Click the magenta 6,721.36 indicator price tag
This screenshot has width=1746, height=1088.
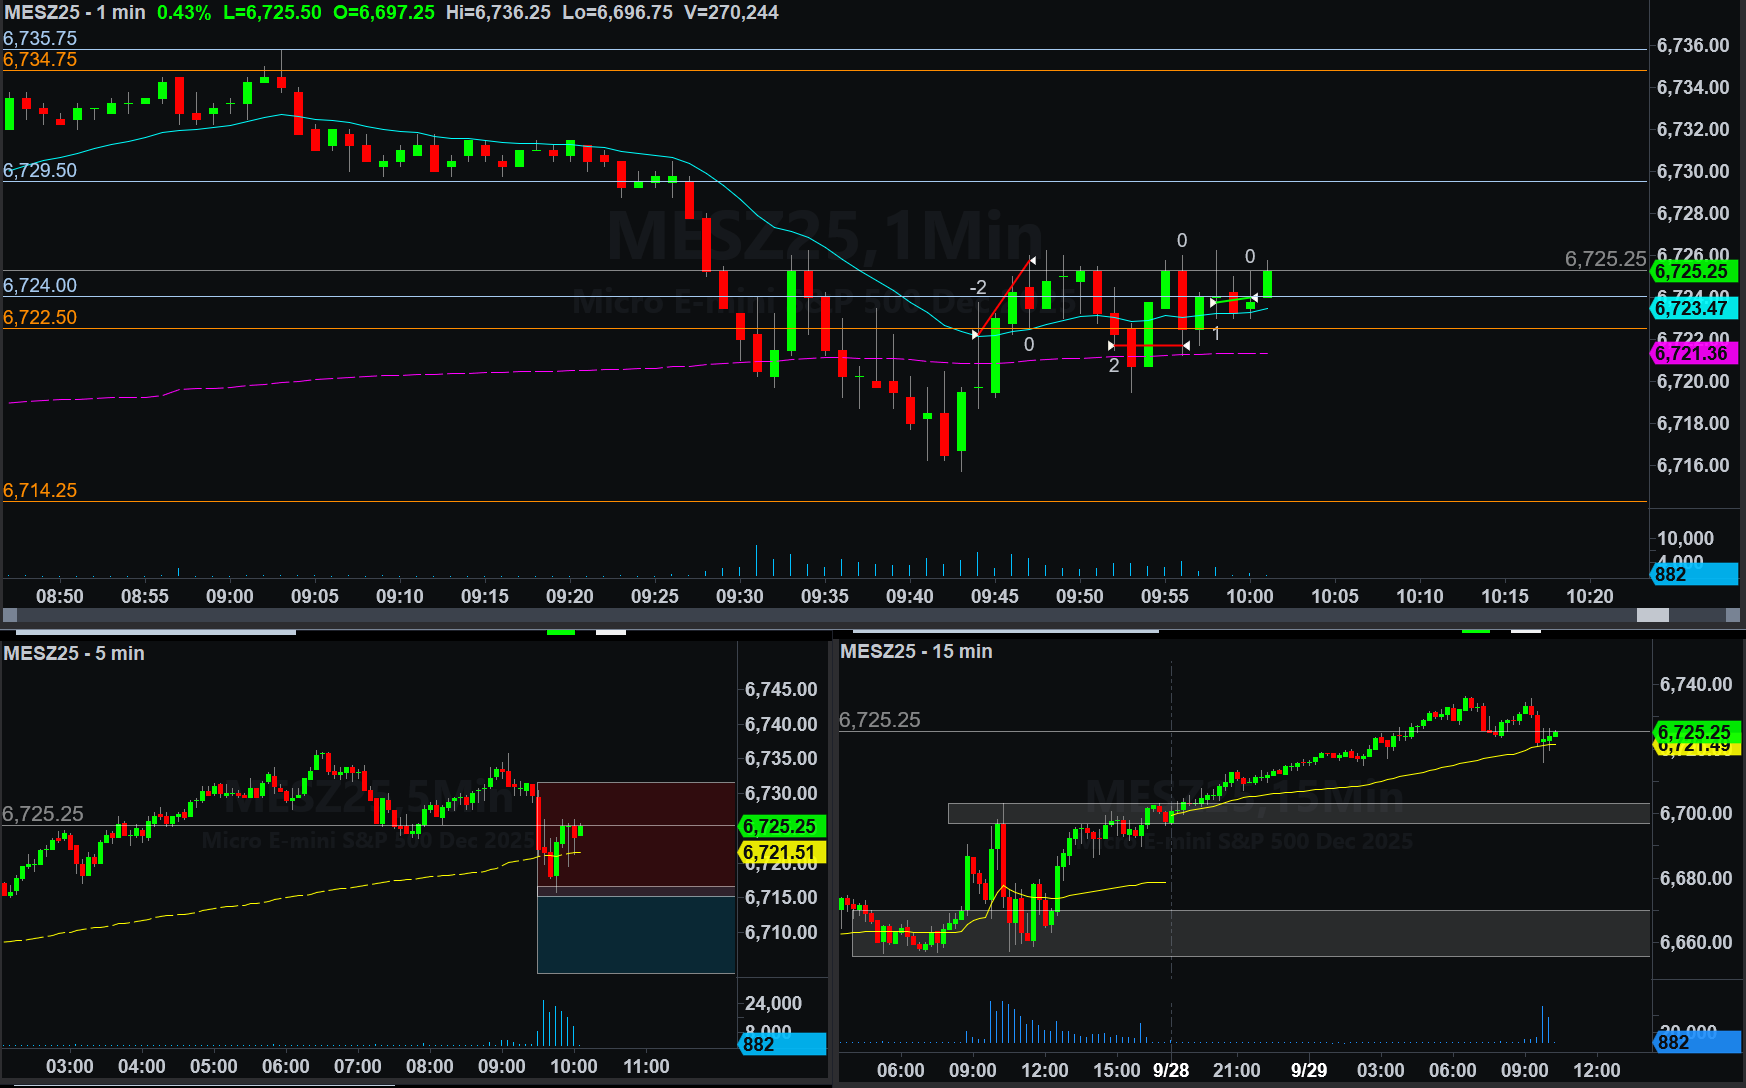[x=1694, y=353]
